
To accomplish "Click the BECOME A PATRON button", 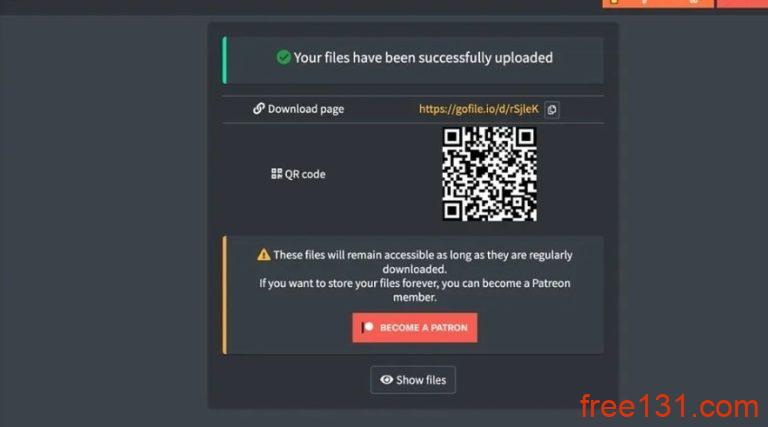I will pyautogui.click(x=414, y=328).
